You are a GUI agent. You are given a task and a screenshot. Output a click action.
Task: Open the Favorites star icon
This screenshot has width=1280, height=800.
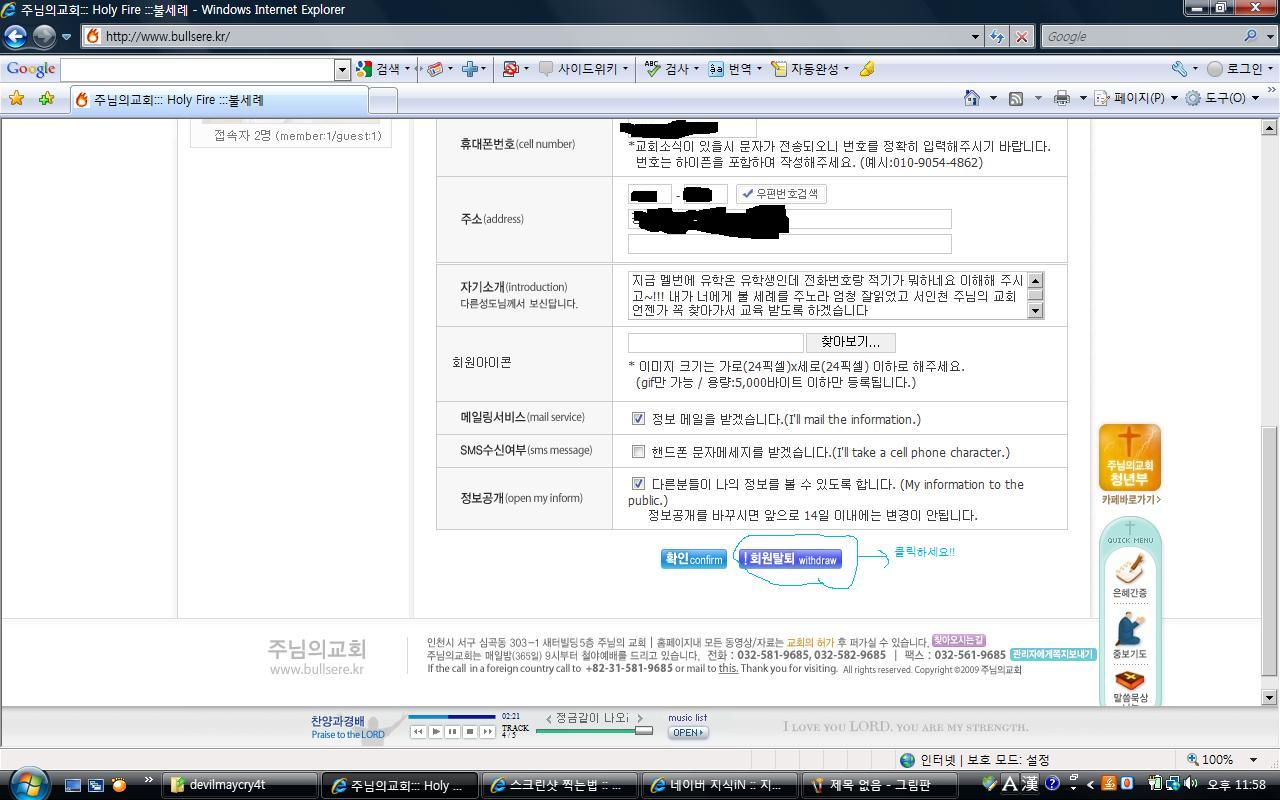(16, 98)
